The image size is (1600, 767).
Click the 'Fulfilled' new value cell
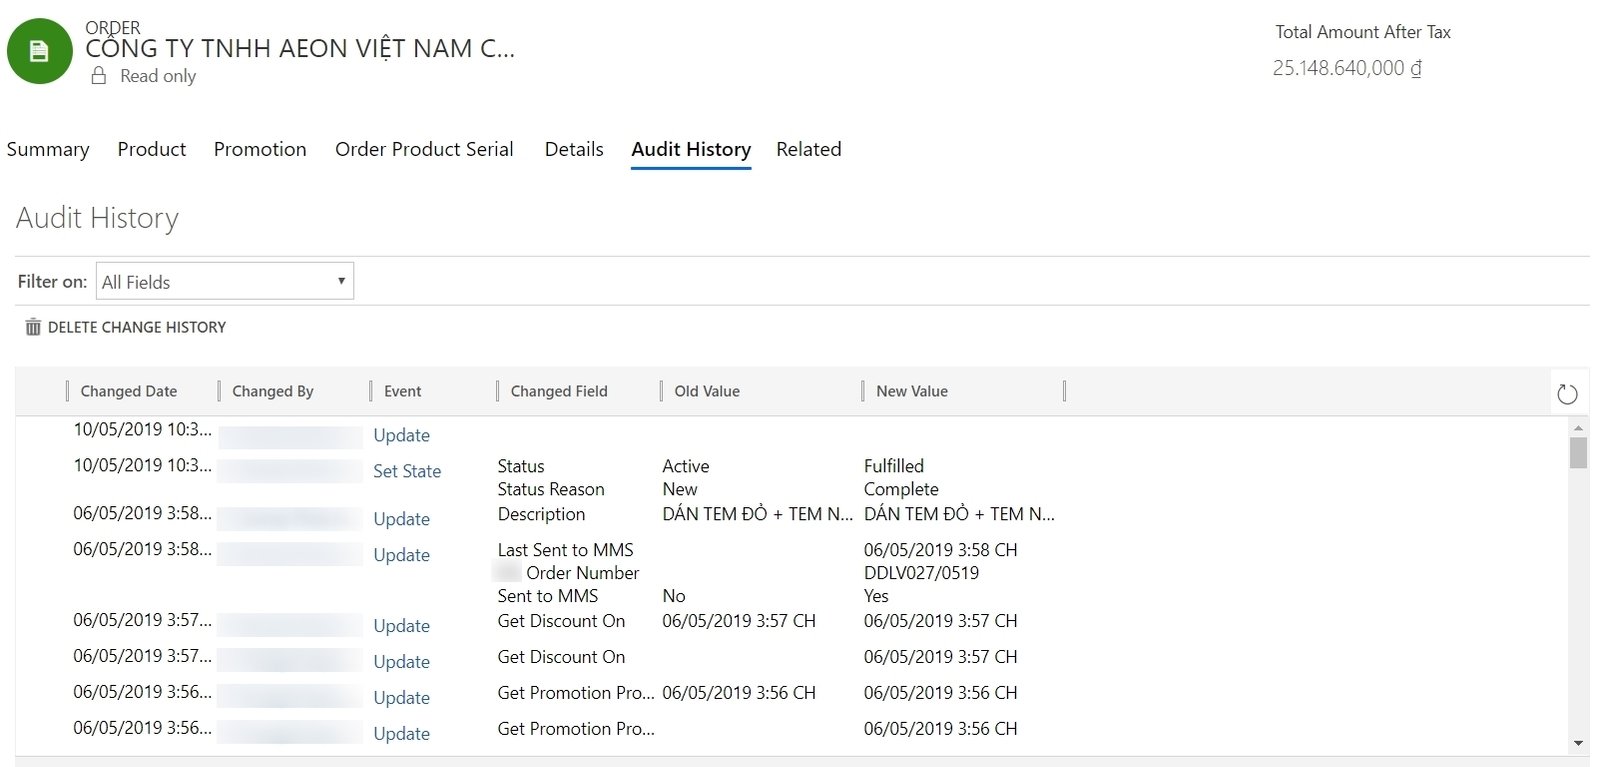[x=894, y=466]
